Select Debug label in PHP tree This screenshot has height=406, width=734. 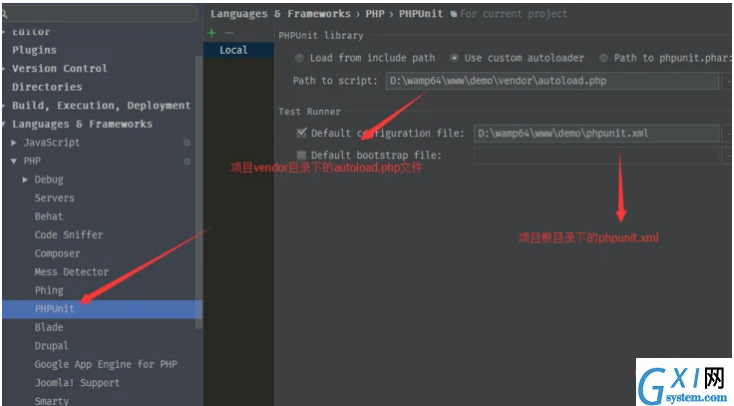pyautogui.click(x=49, y=180)
